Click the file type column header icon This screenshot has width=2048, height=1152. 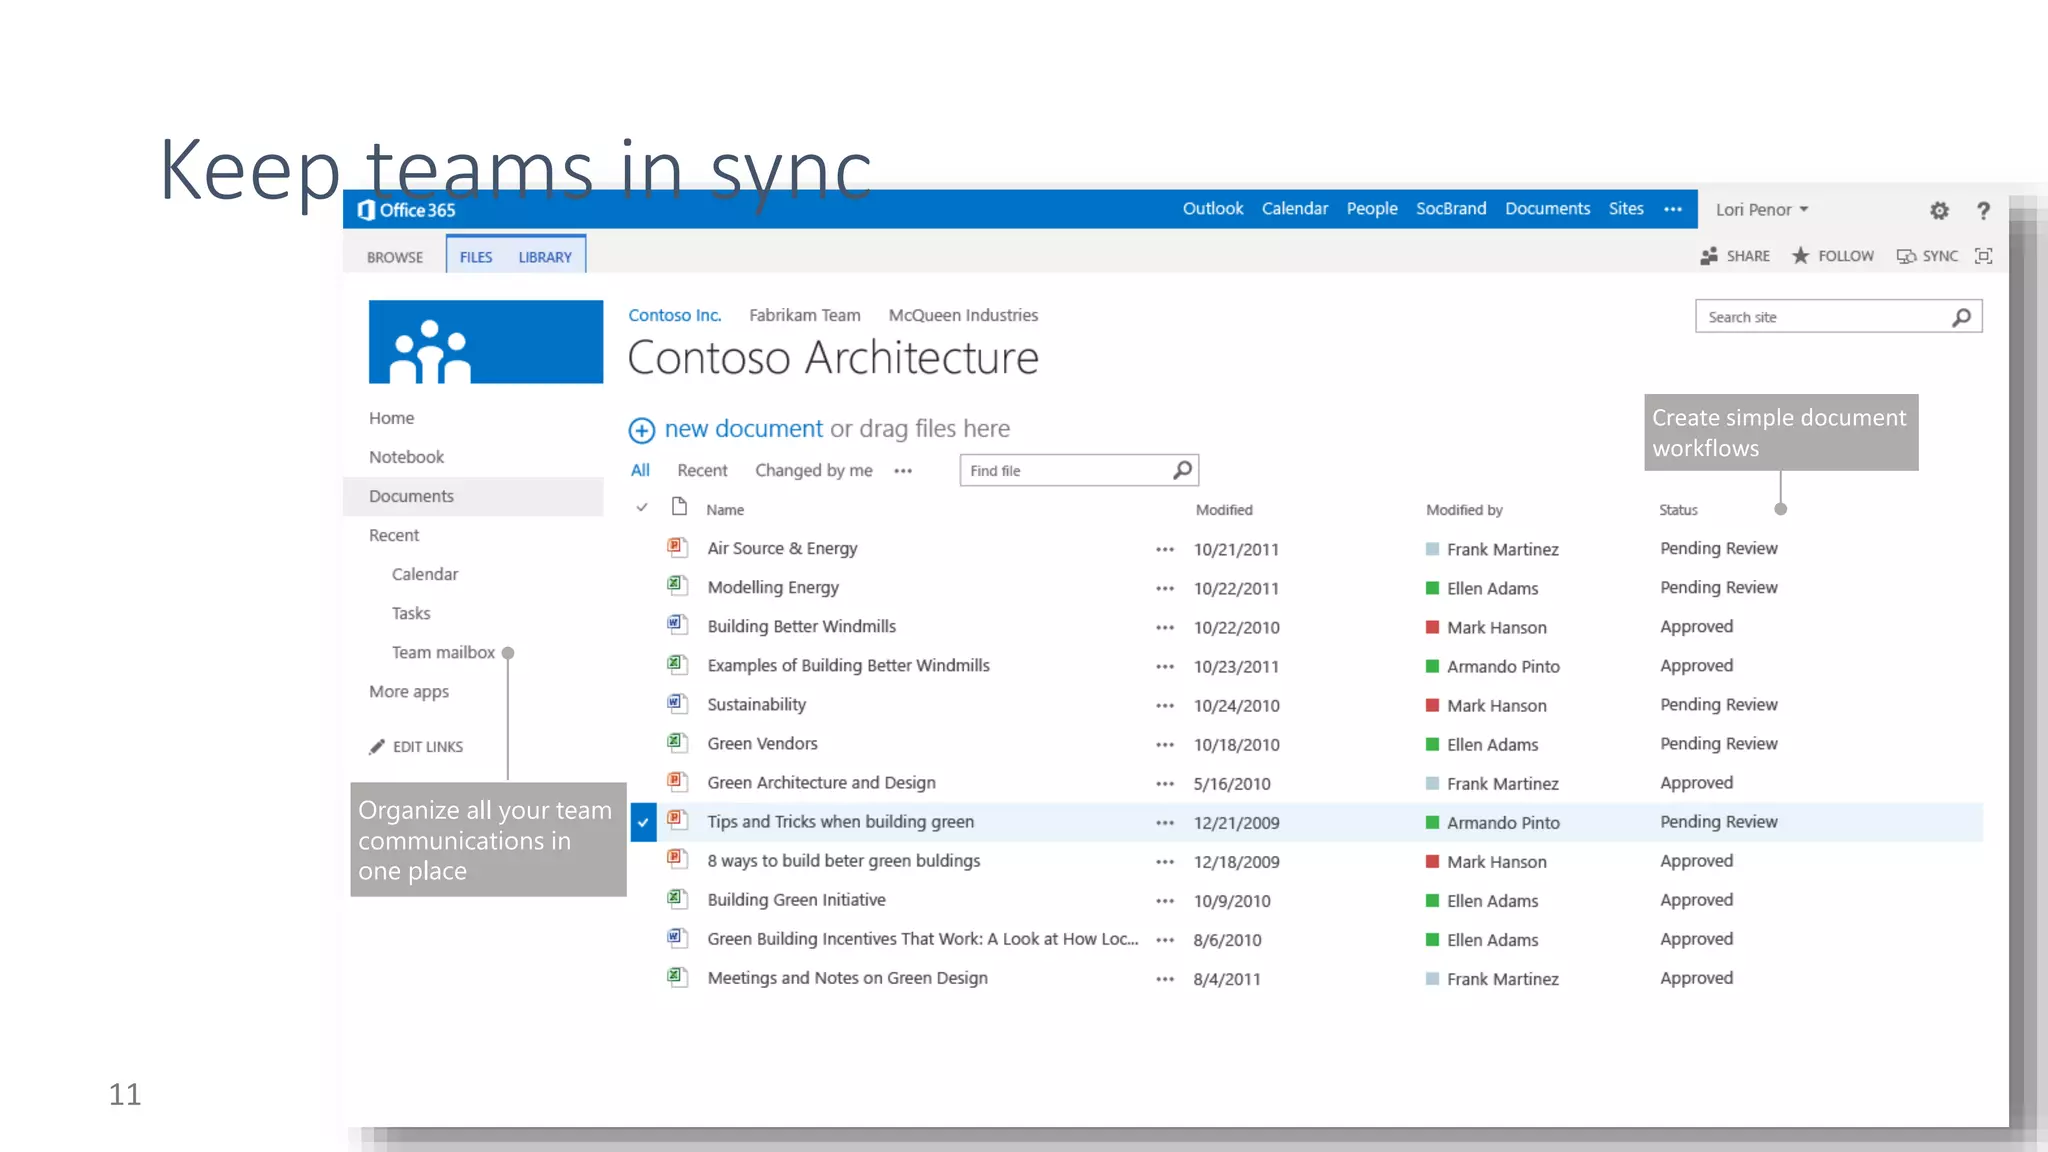point(679,507)
